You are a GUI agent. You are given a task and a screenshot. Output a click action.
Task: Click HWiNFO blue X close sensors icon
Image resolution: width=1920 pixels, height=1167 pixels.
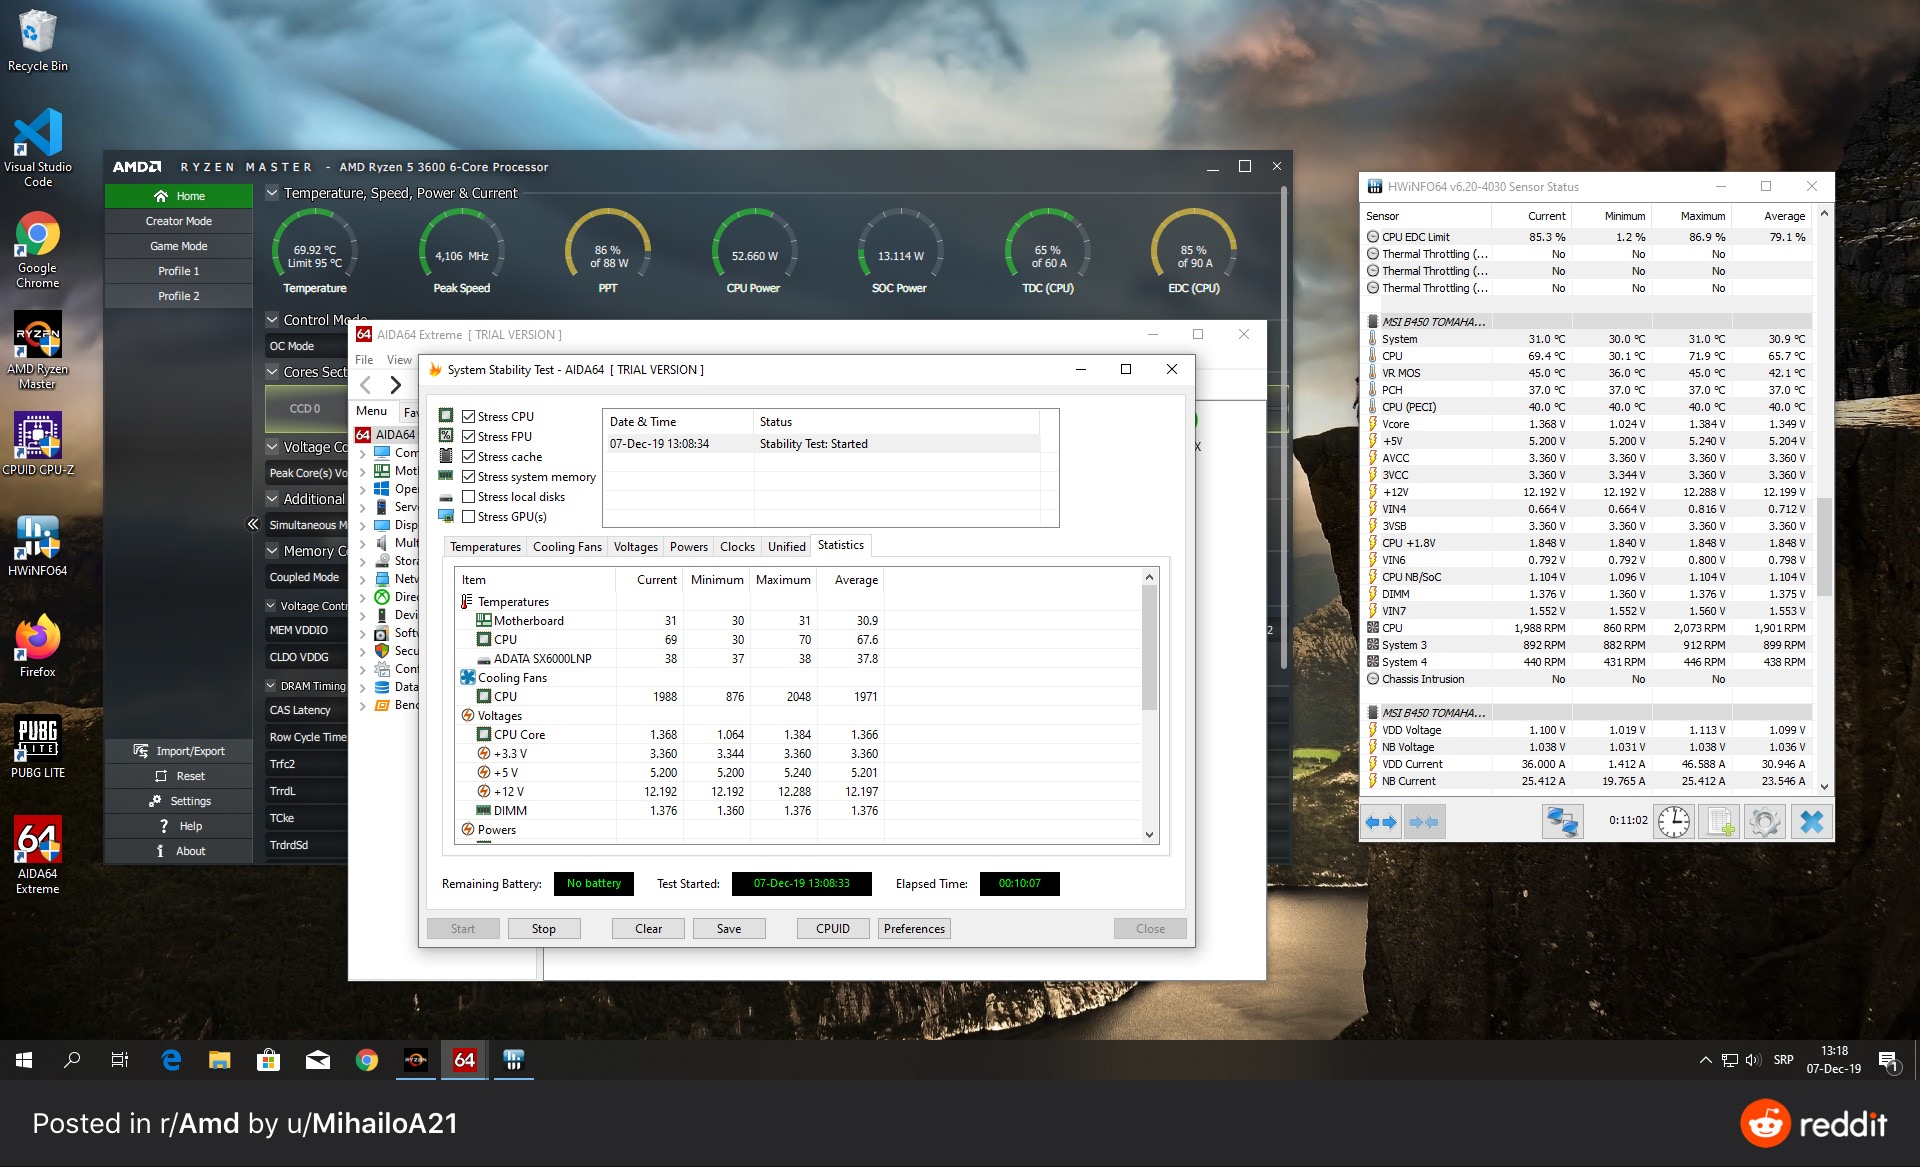point(1811,822)
